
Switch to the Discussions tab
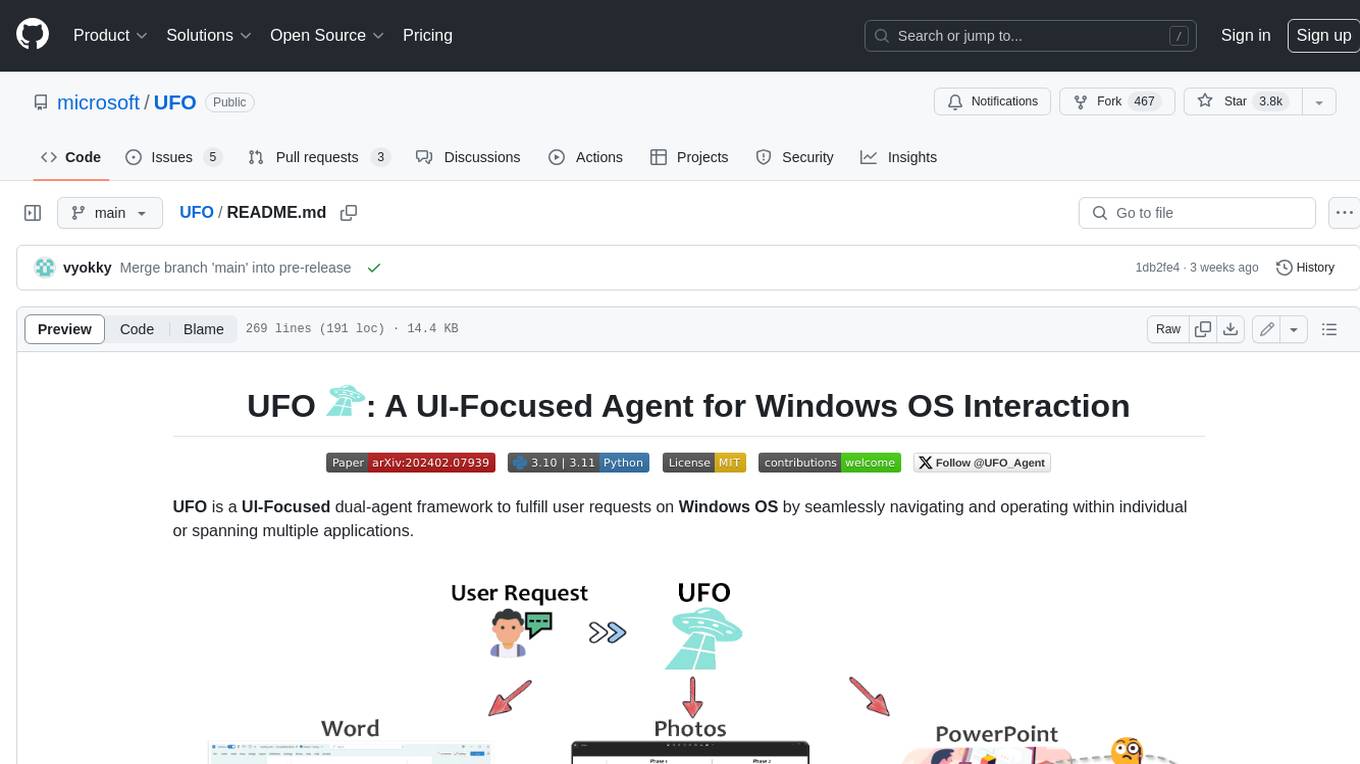pyautogui.click(x=468, y=157)
